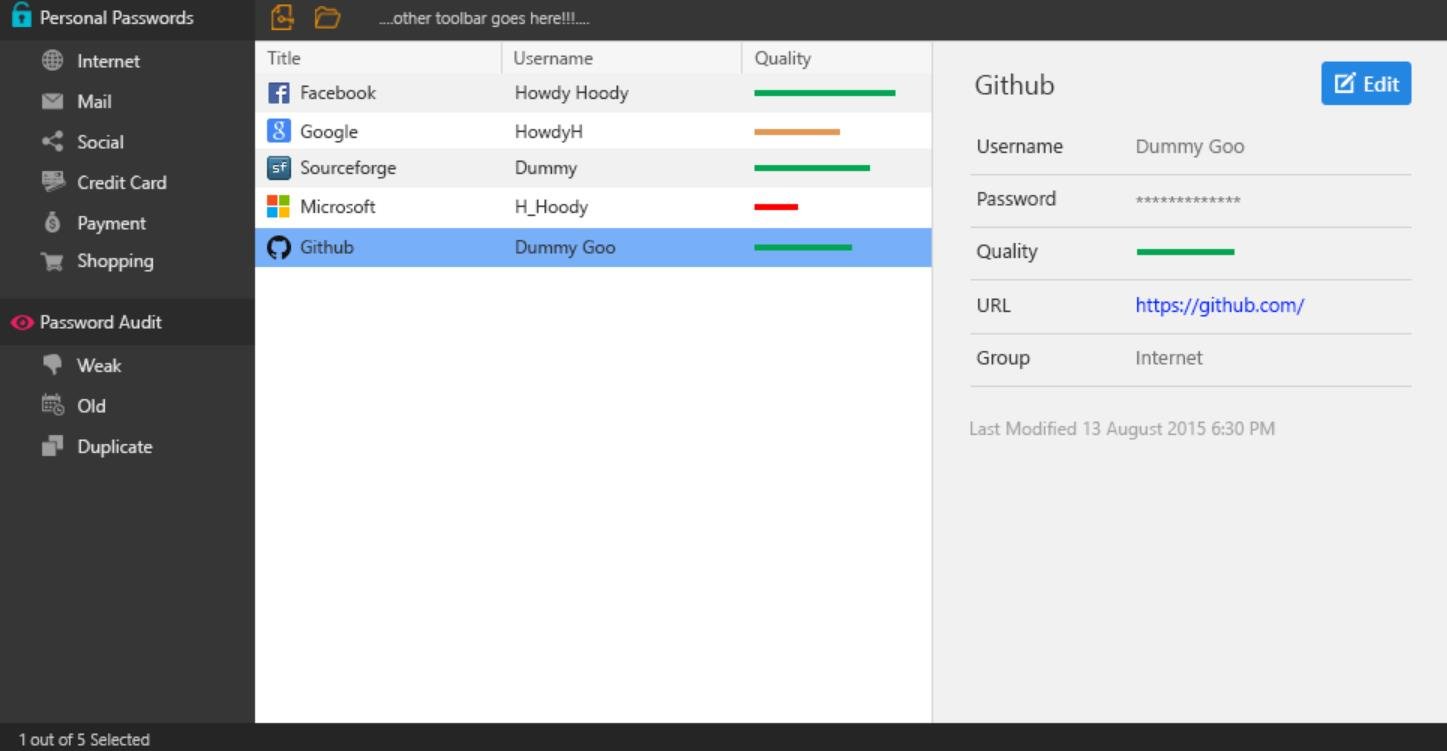Open the folder icon in the toolbar

pos(327,17)
